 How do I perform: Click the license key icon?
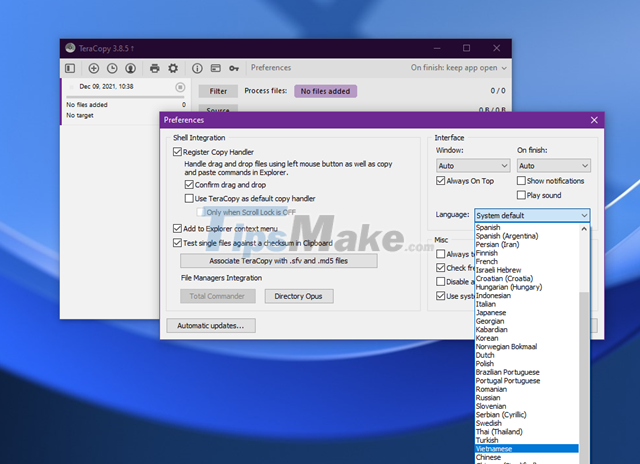coord(234,68)
